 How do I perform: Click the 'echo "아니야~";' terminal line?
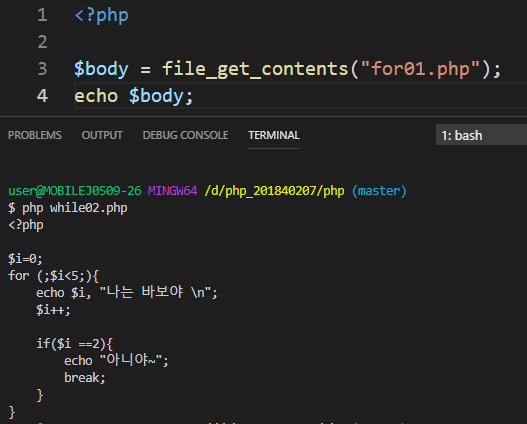coord(116,361)
